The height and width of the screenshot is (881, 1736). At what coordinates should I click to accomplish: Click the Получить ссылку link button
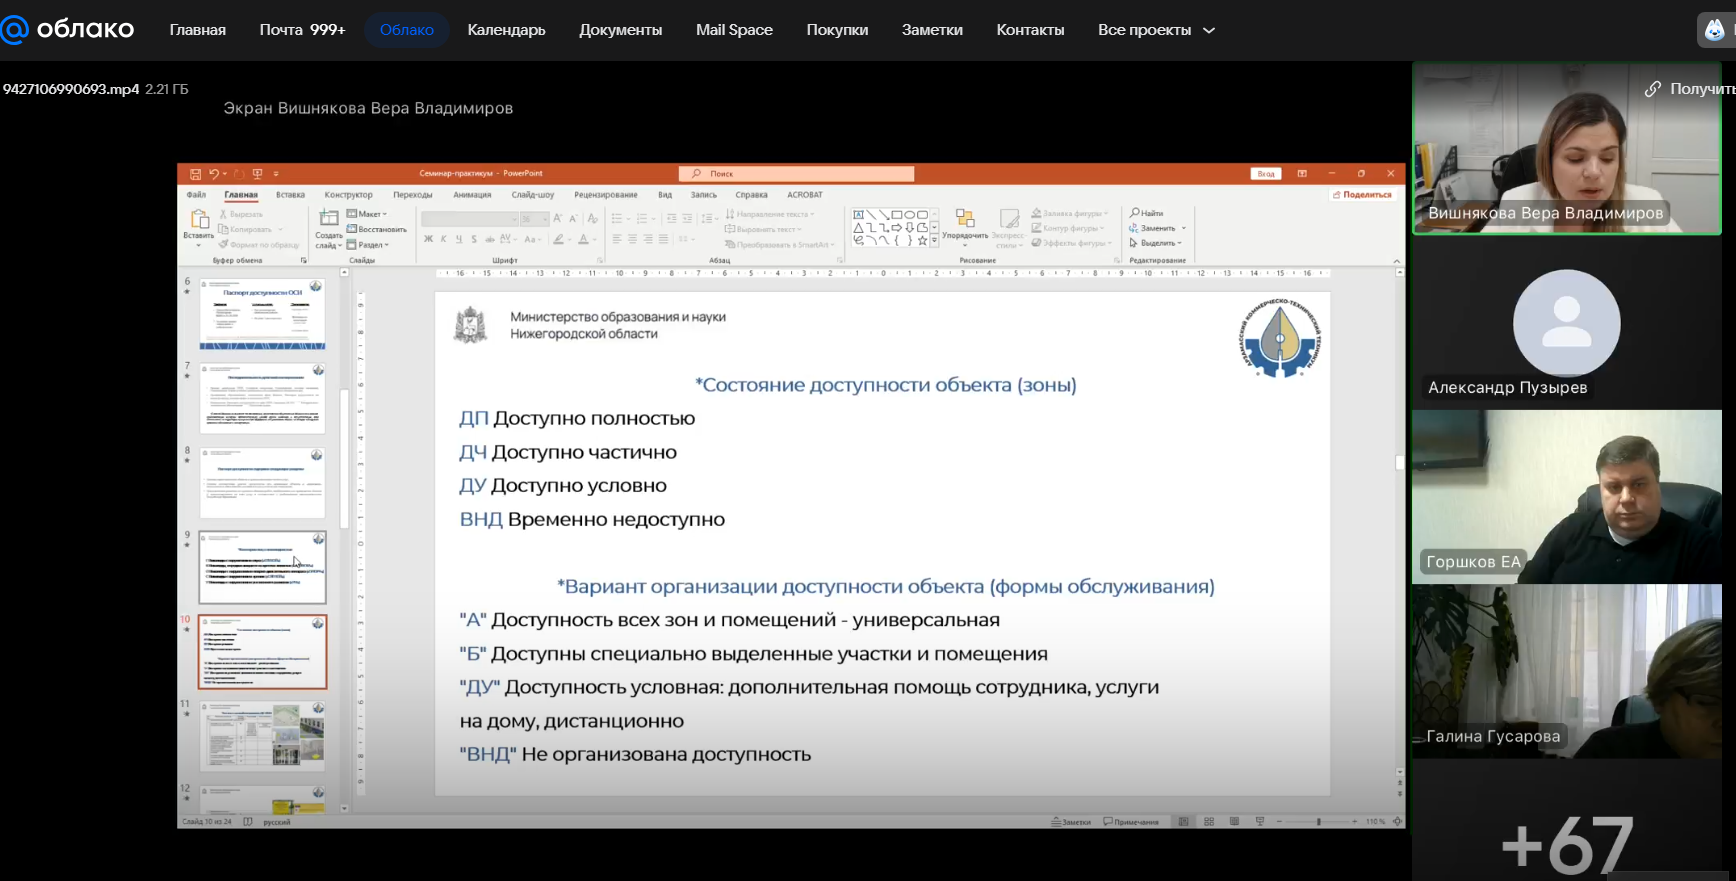1690,89
